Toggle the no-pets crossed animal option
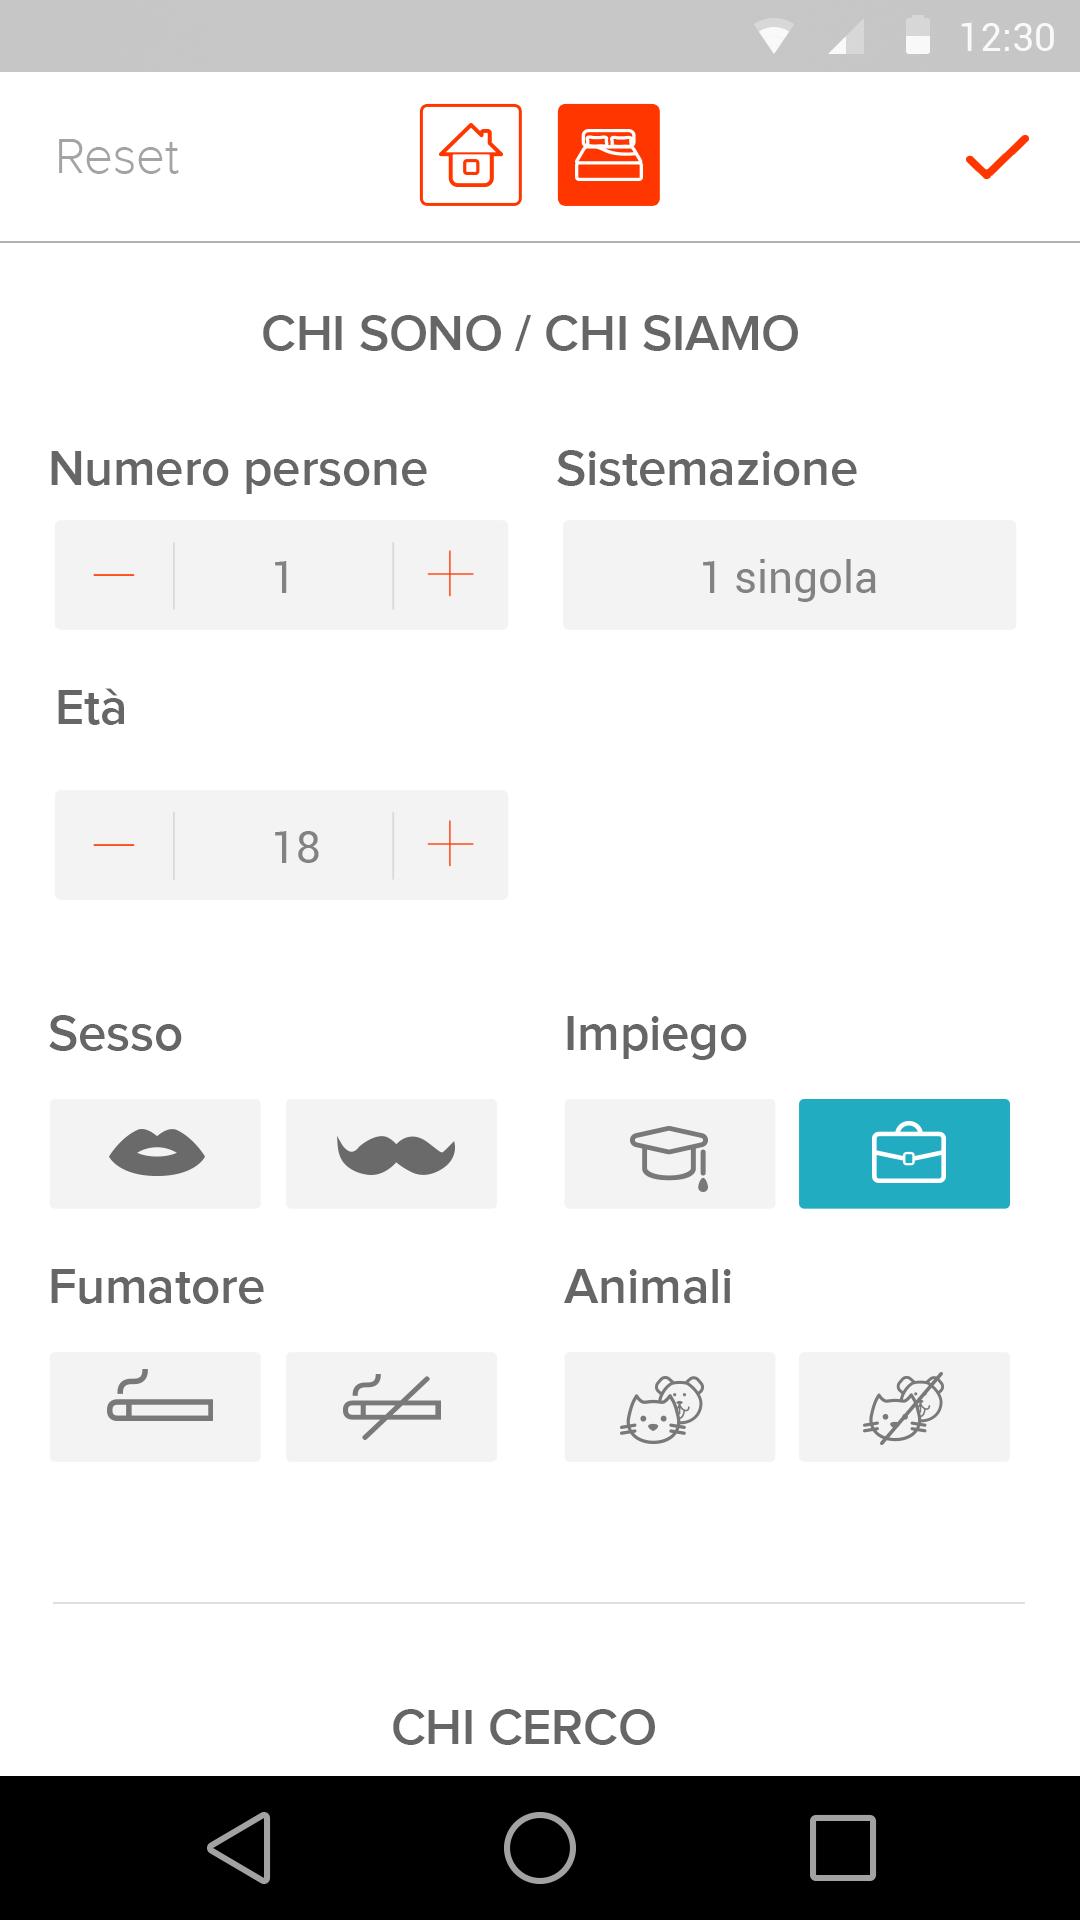The height and width of the screenshot is (1920, 1080). pos(904,1406)
